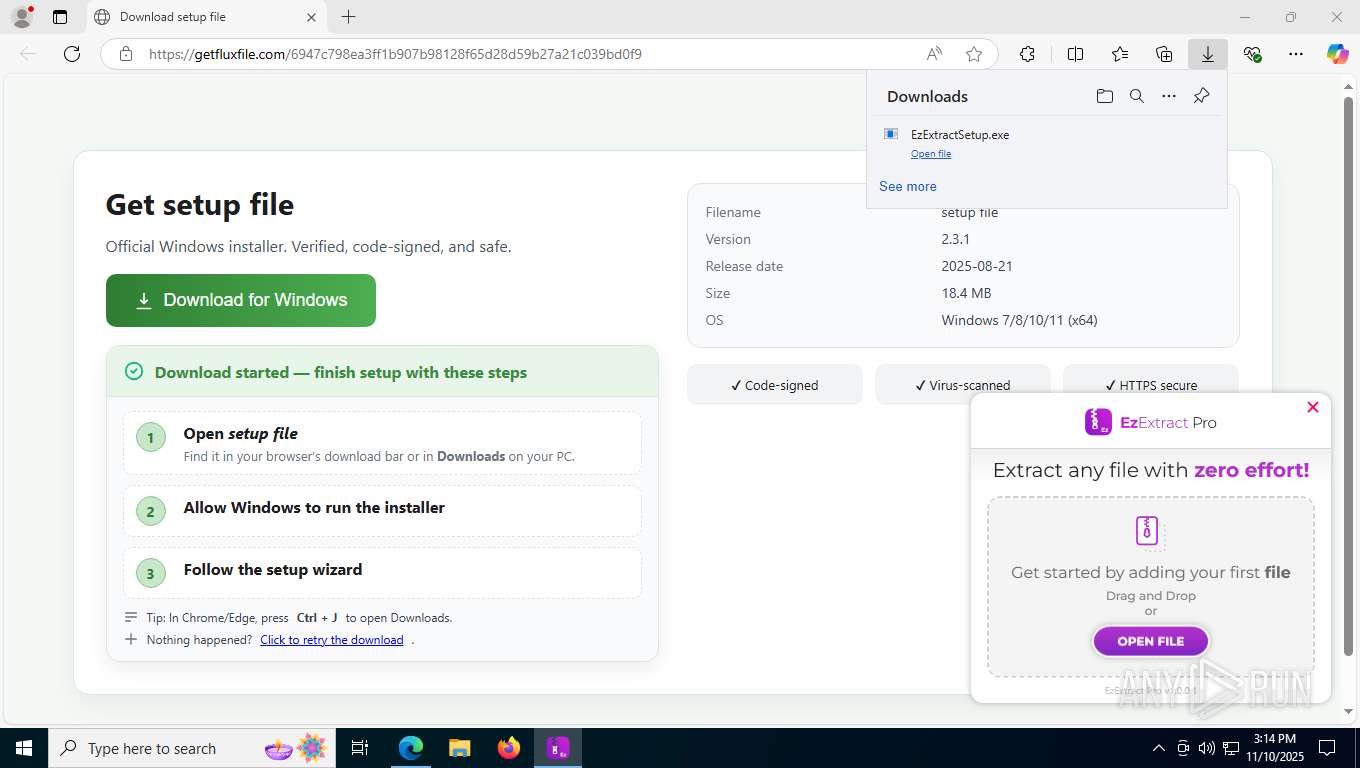This screenshot has height=768, width=1360.
Task: Click the taskbar search box
Action: coord(192,748)
